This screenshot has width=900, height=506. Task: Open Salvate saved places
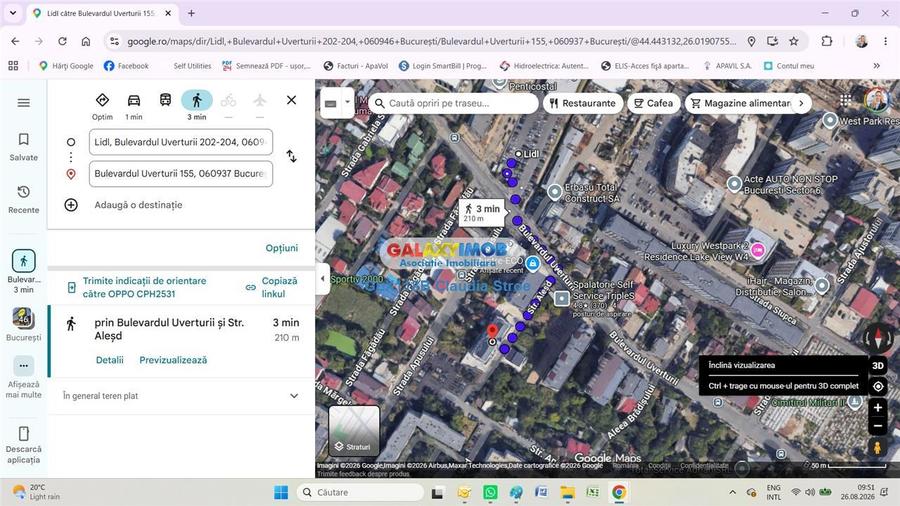(24, 147)
